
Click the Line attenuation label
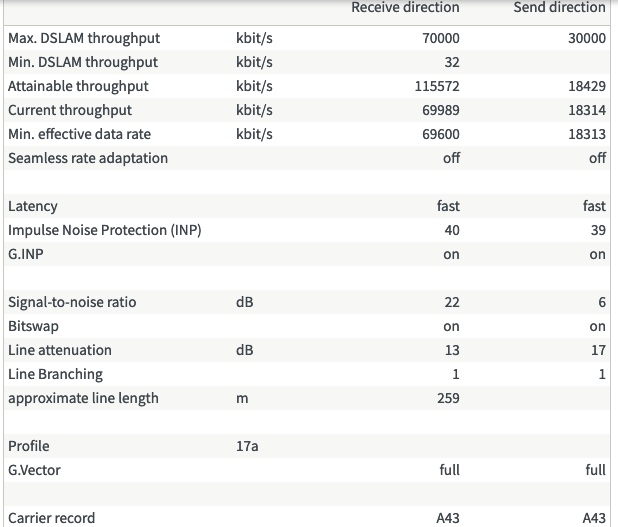(x=60, y=350)
